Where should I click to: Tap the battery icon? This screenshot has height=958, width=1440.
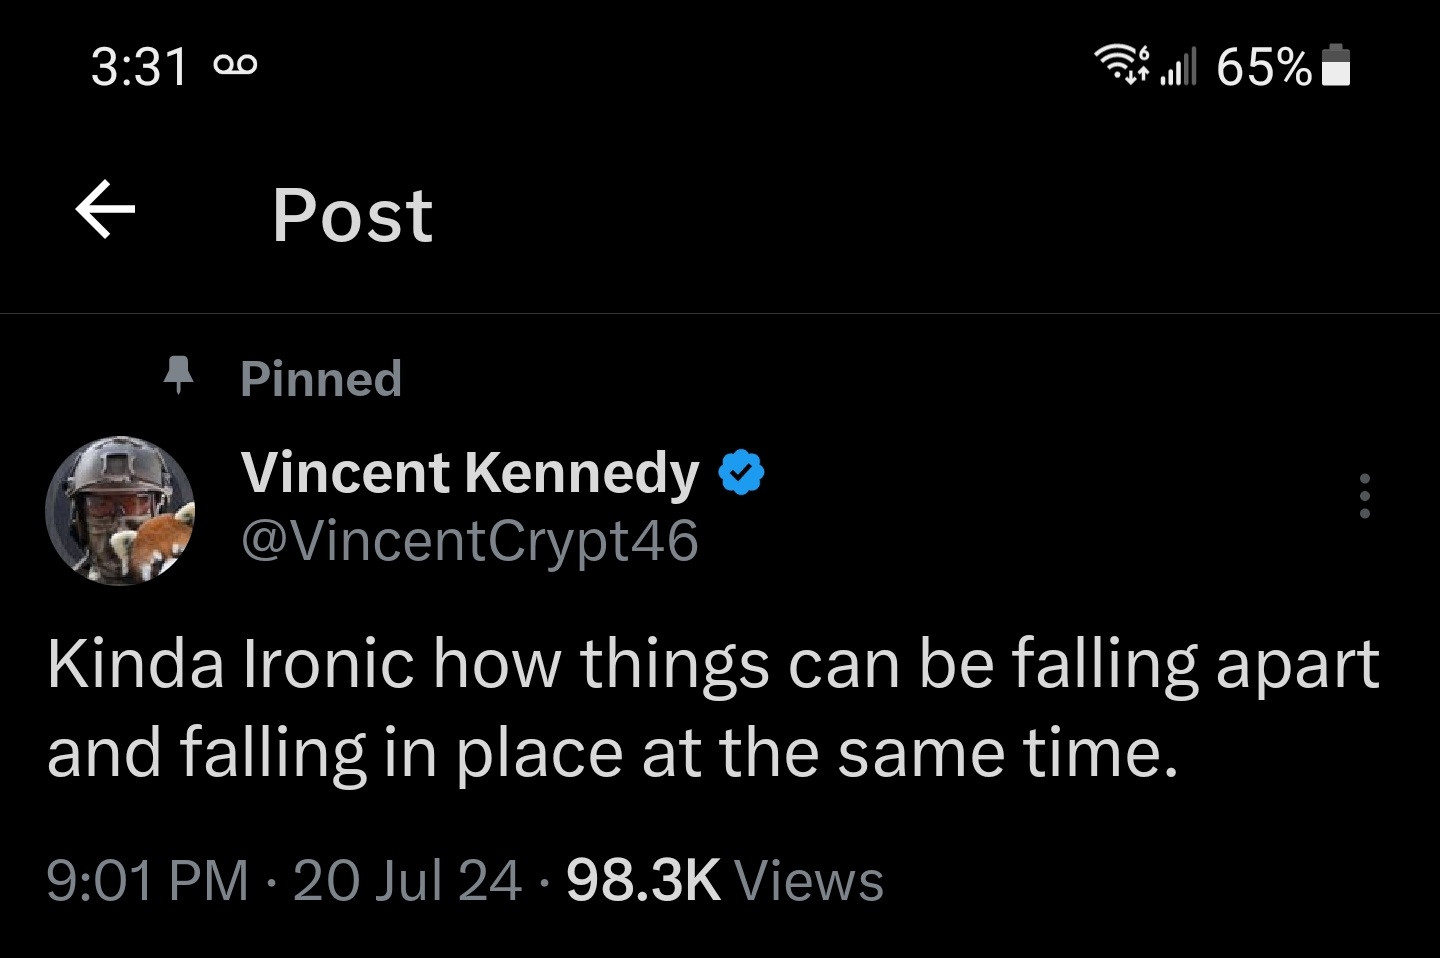click(x=1336, y=67)
